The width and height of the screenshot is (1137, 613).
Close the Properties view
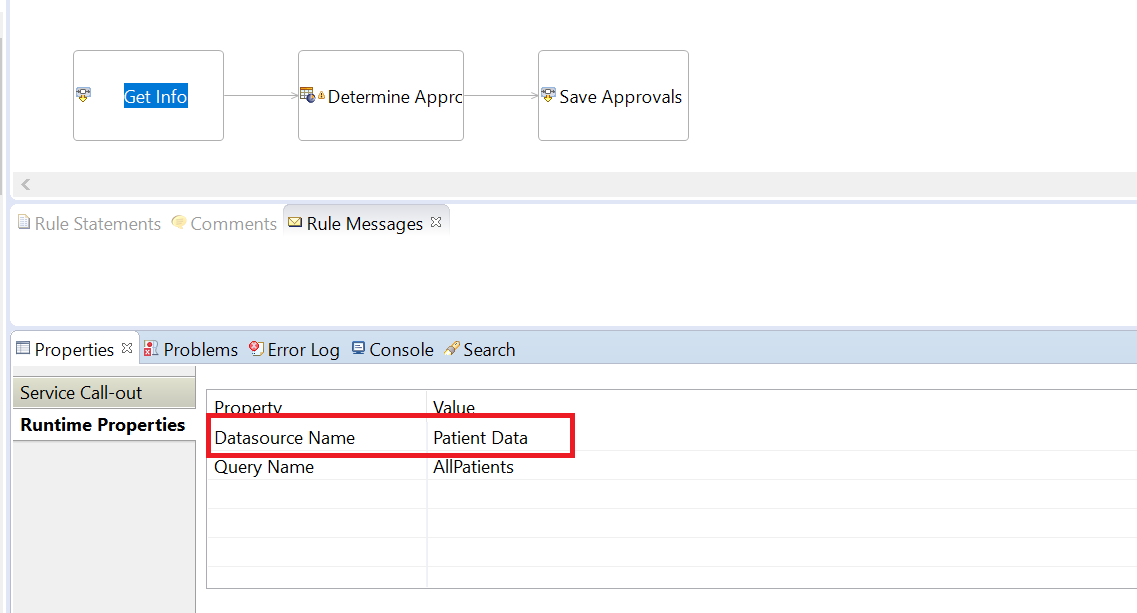pyautogui.click(x=127, y=348)
